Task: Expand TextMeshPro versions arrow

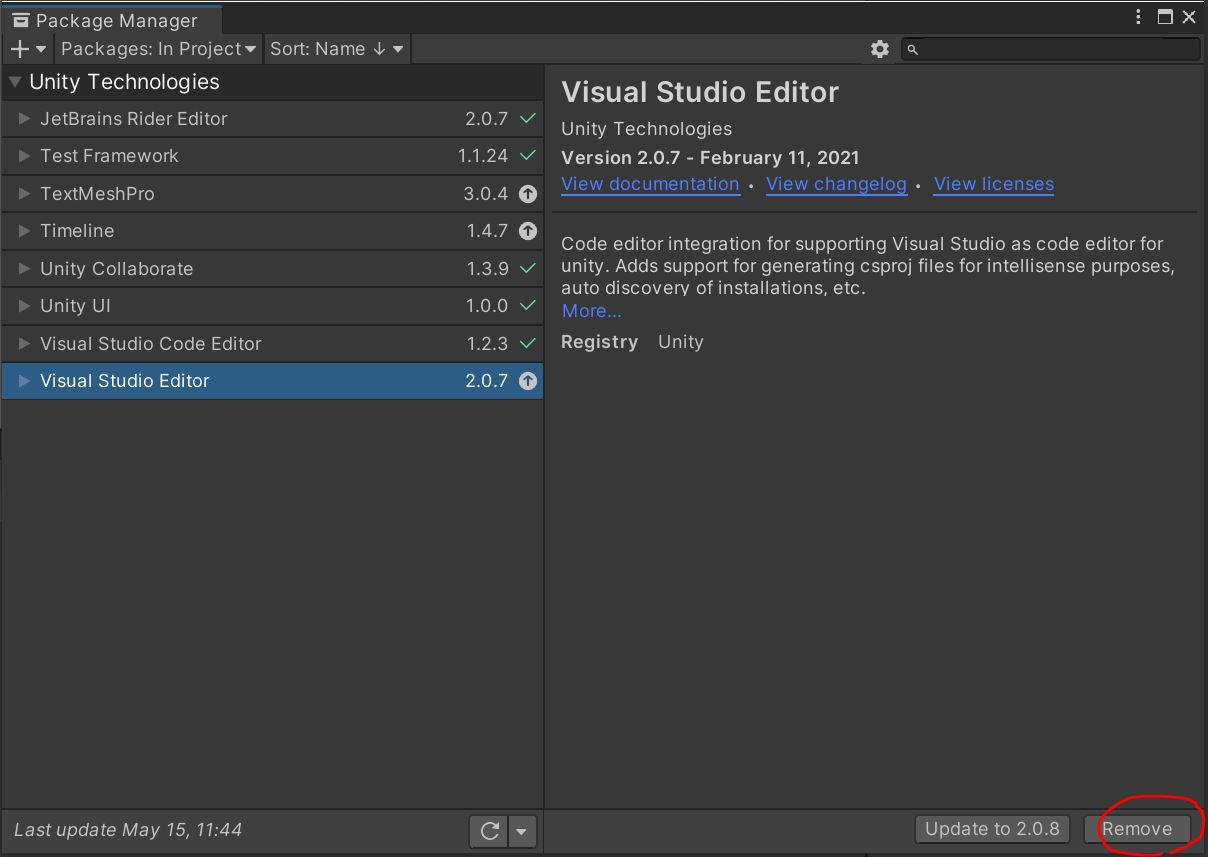Action: [25, 194]
